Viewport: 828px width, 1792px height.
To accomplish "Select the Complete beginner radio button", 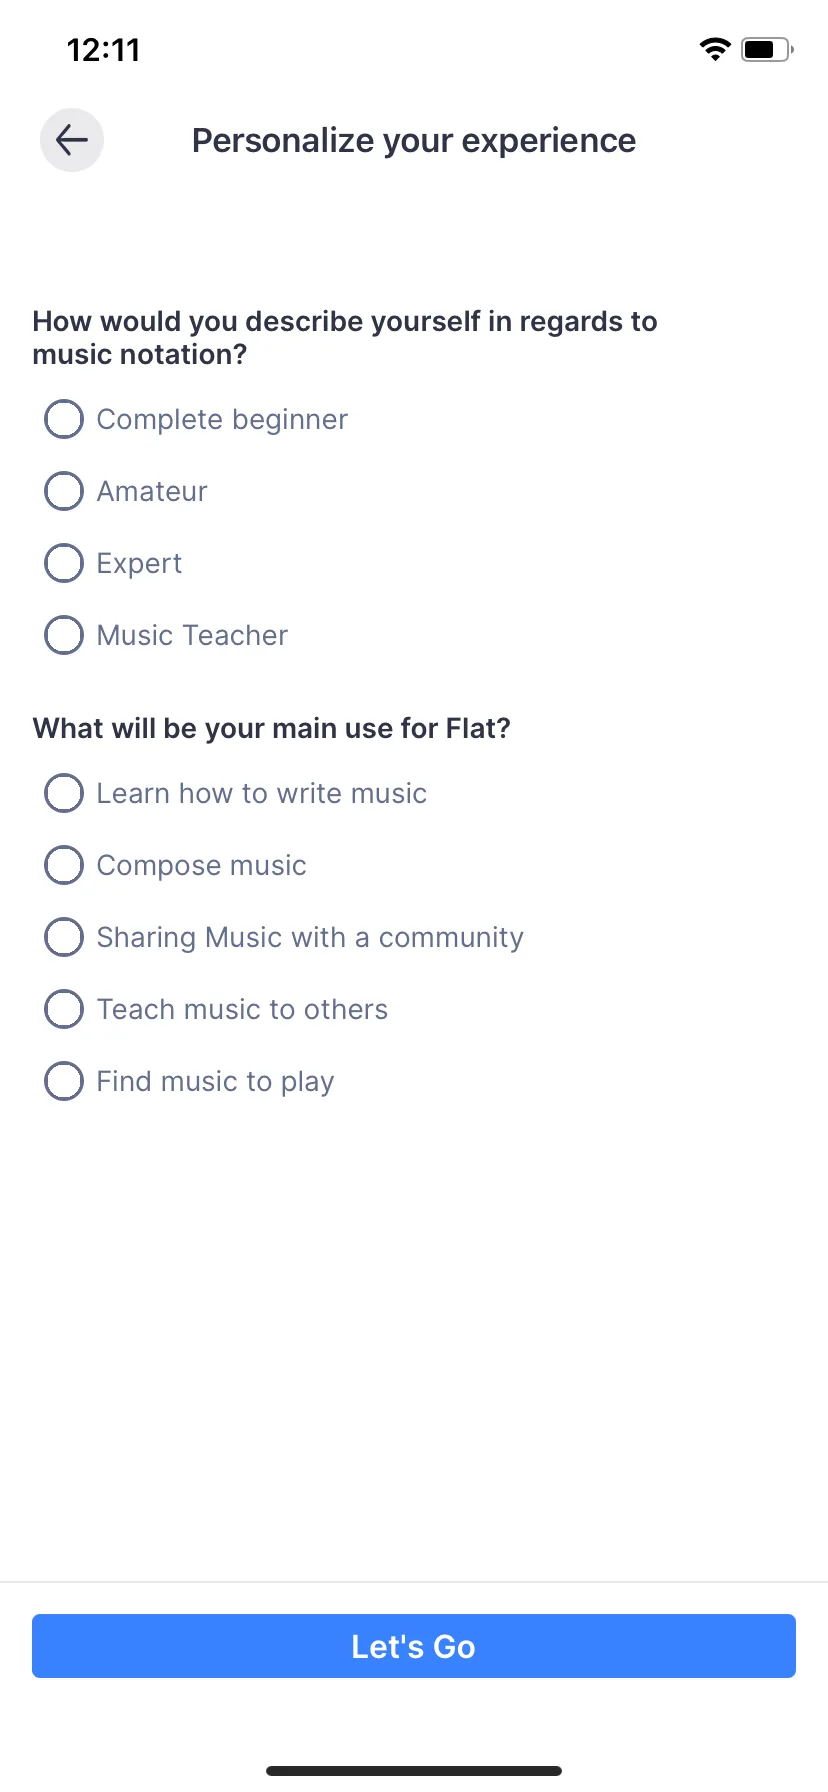I will [64, 420].
